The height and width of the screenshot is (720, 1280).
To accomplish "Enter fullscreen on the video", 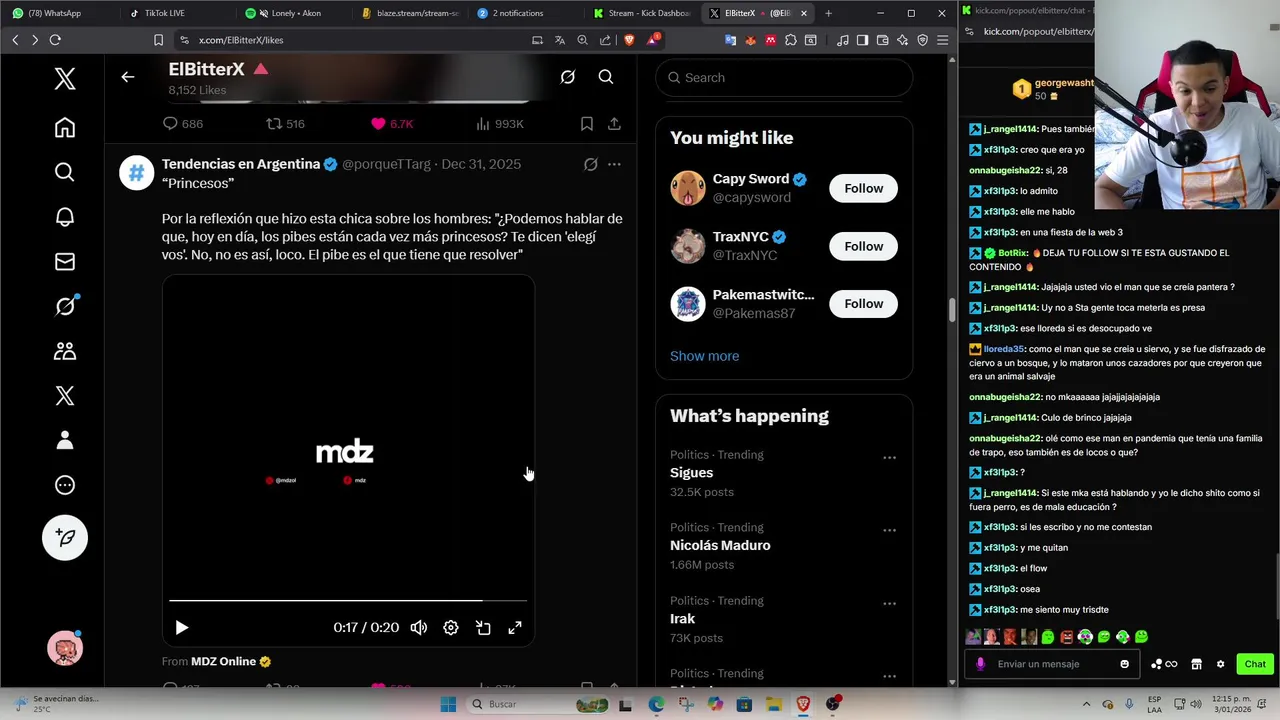I will click(515, 628).
